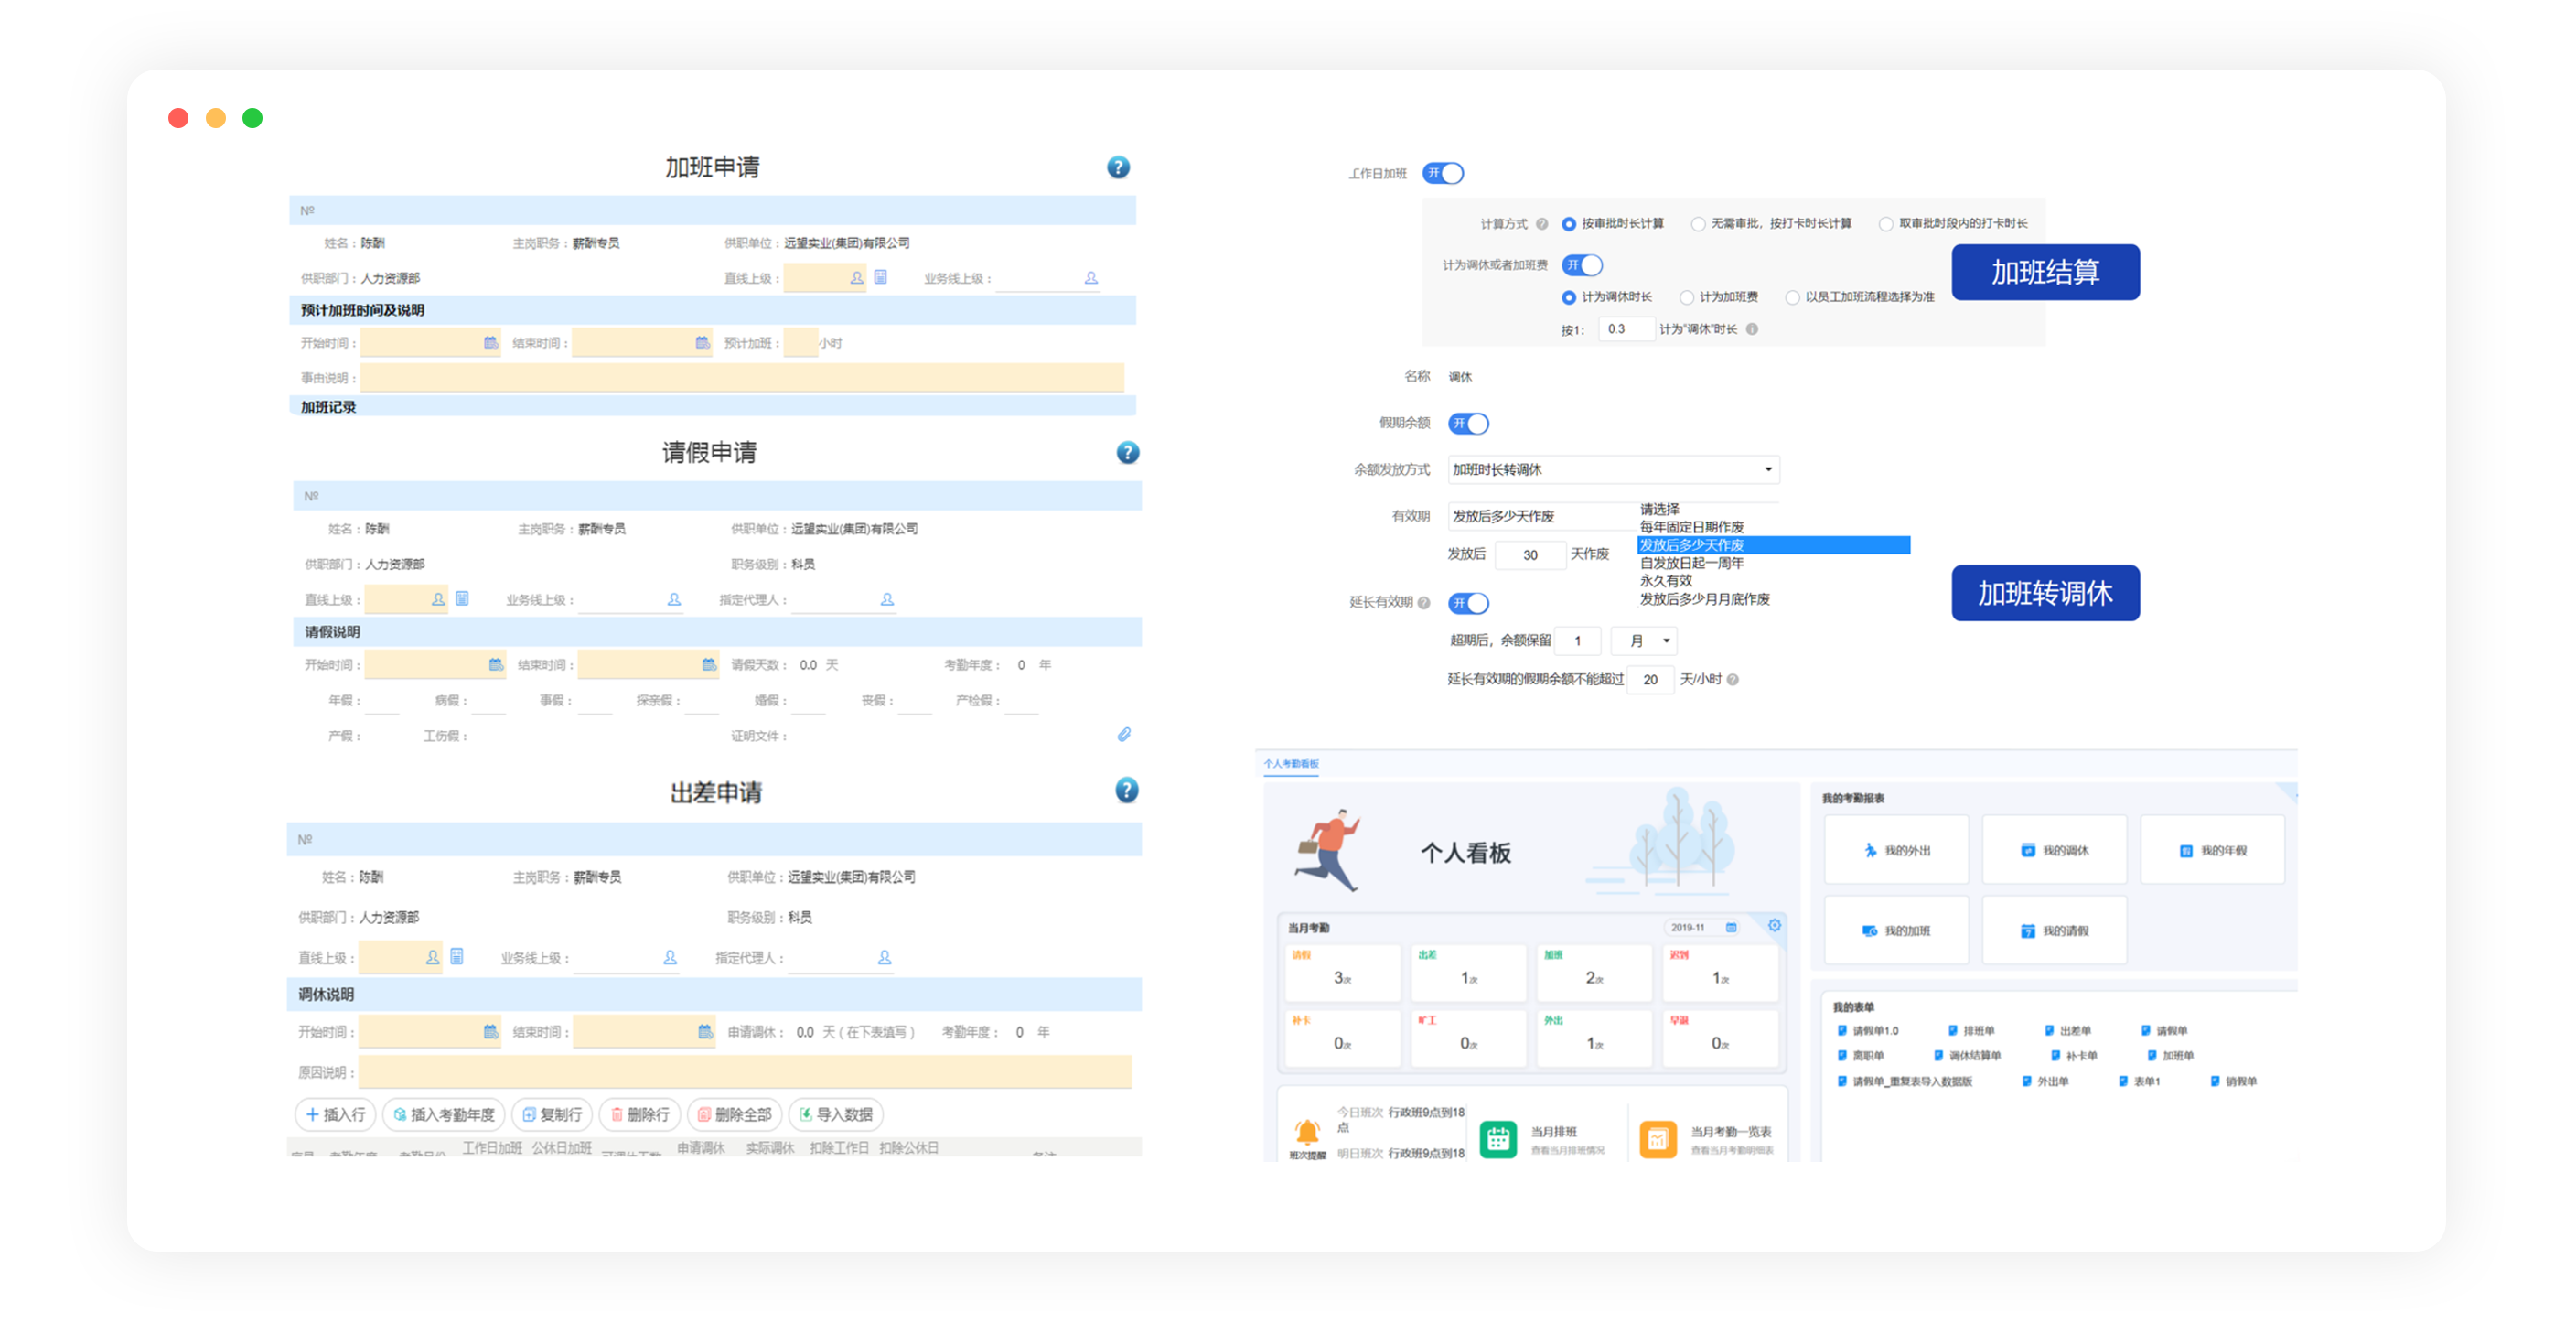Click calendar icon of 结束时间 in 加班申请 form
This screenshot has height=1323, width=2576.
click(702, 342)
